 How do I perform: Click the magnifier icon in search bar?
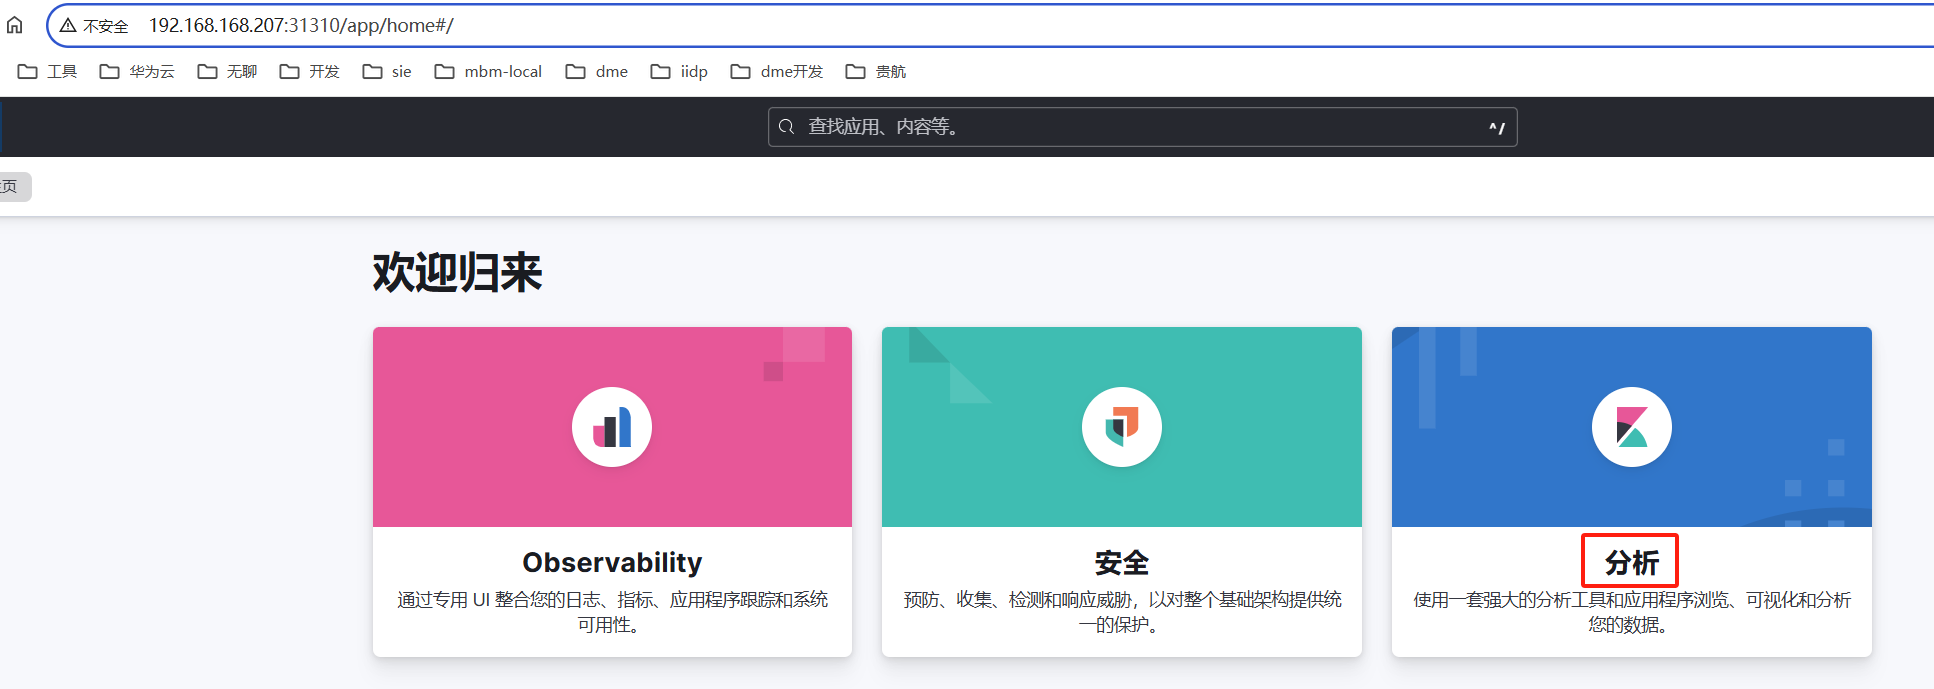tap(787, 127)
